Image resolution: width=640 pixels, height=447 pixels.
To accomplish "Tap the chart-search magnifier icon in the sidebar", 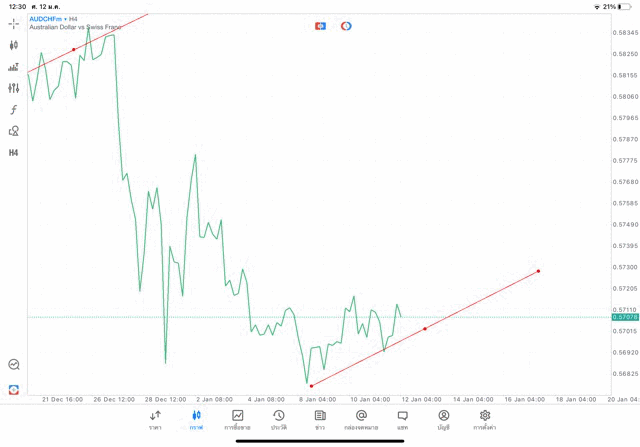I will 14,365.
